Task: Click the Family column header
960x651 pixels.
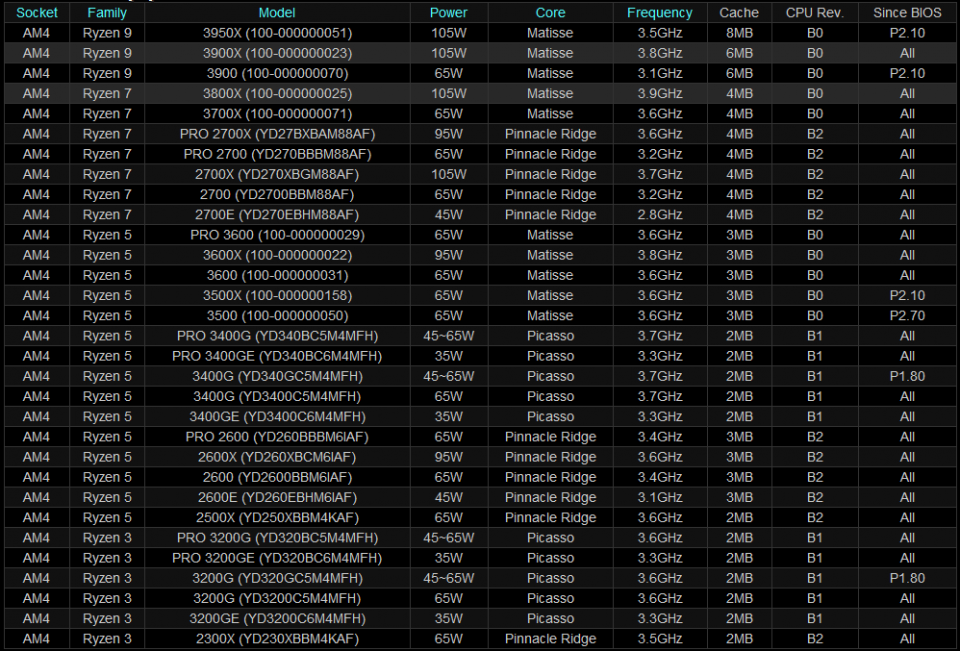Action: (107, 13)
